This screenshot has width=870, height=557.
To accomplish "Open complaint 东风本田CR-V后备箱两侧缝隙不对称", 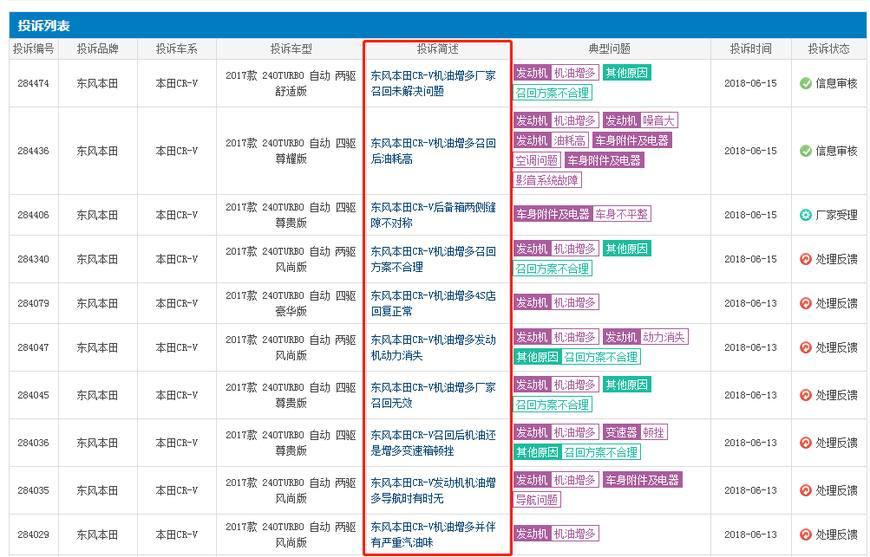I will point(433,215).
